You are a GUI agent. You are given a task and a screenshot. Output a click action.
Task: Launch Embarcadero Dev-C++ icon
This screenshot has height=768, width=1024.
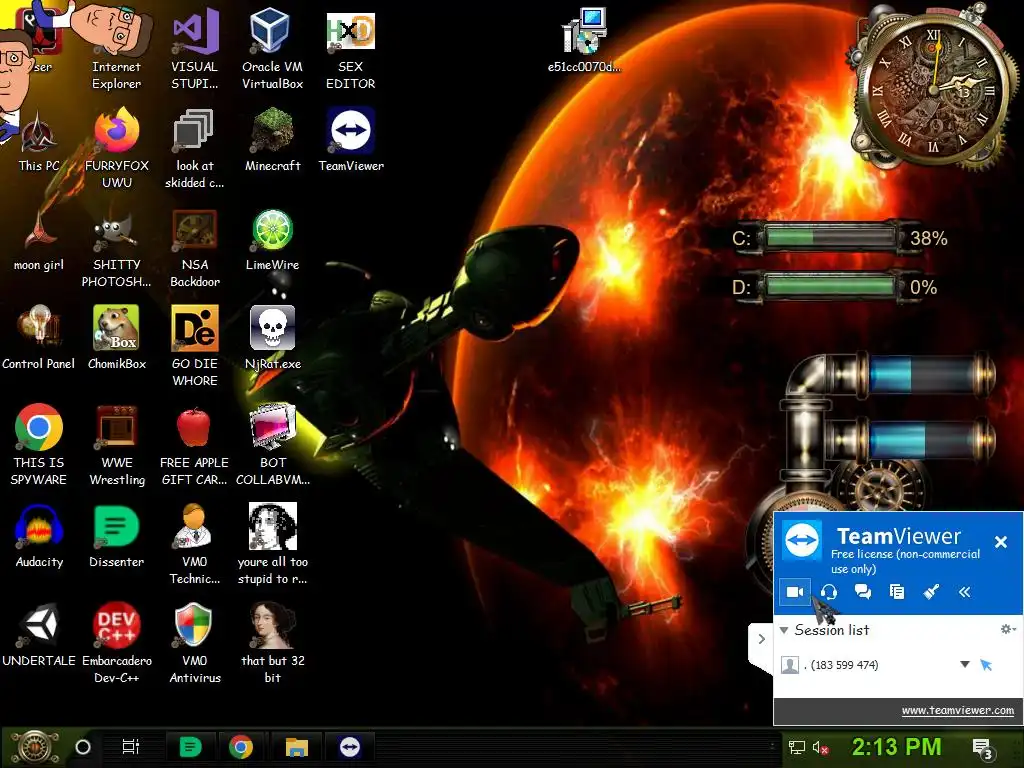(117, 643)
